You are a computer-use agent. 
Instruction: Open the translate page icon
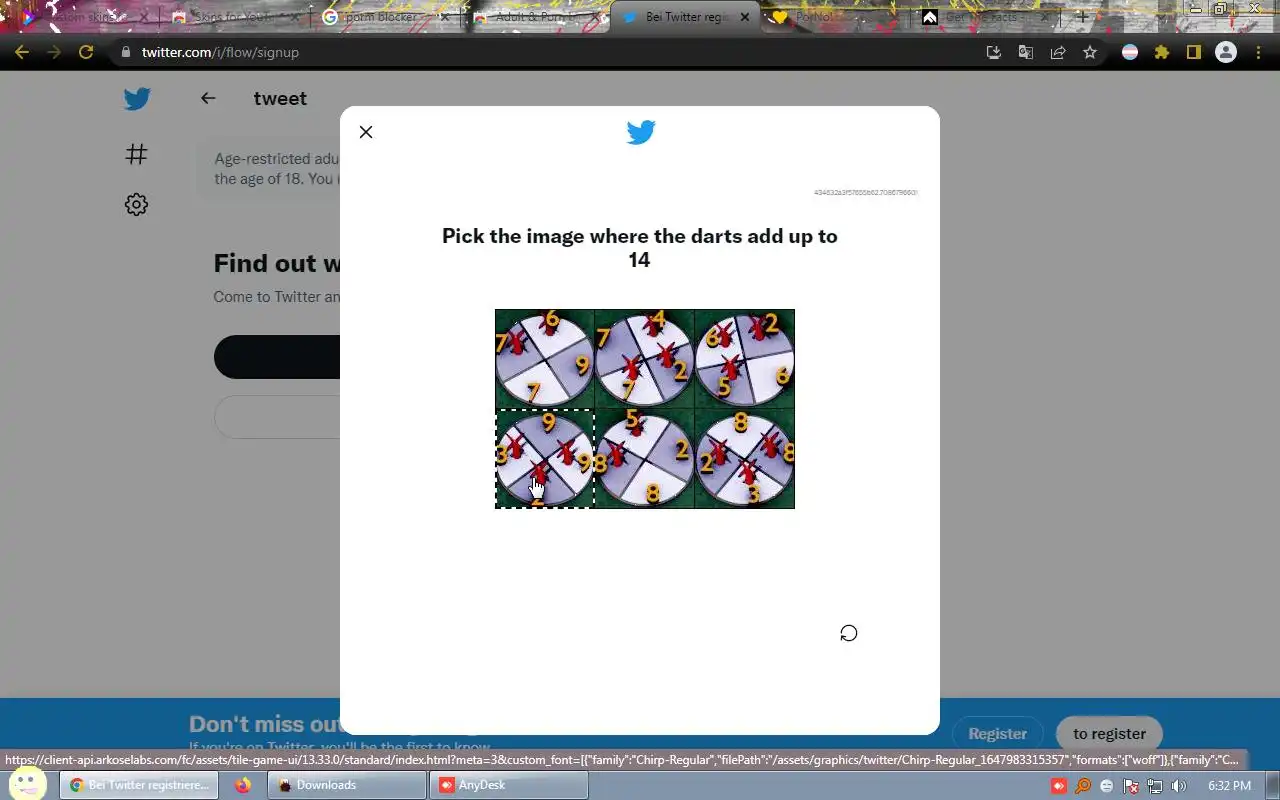point(1025,52)
